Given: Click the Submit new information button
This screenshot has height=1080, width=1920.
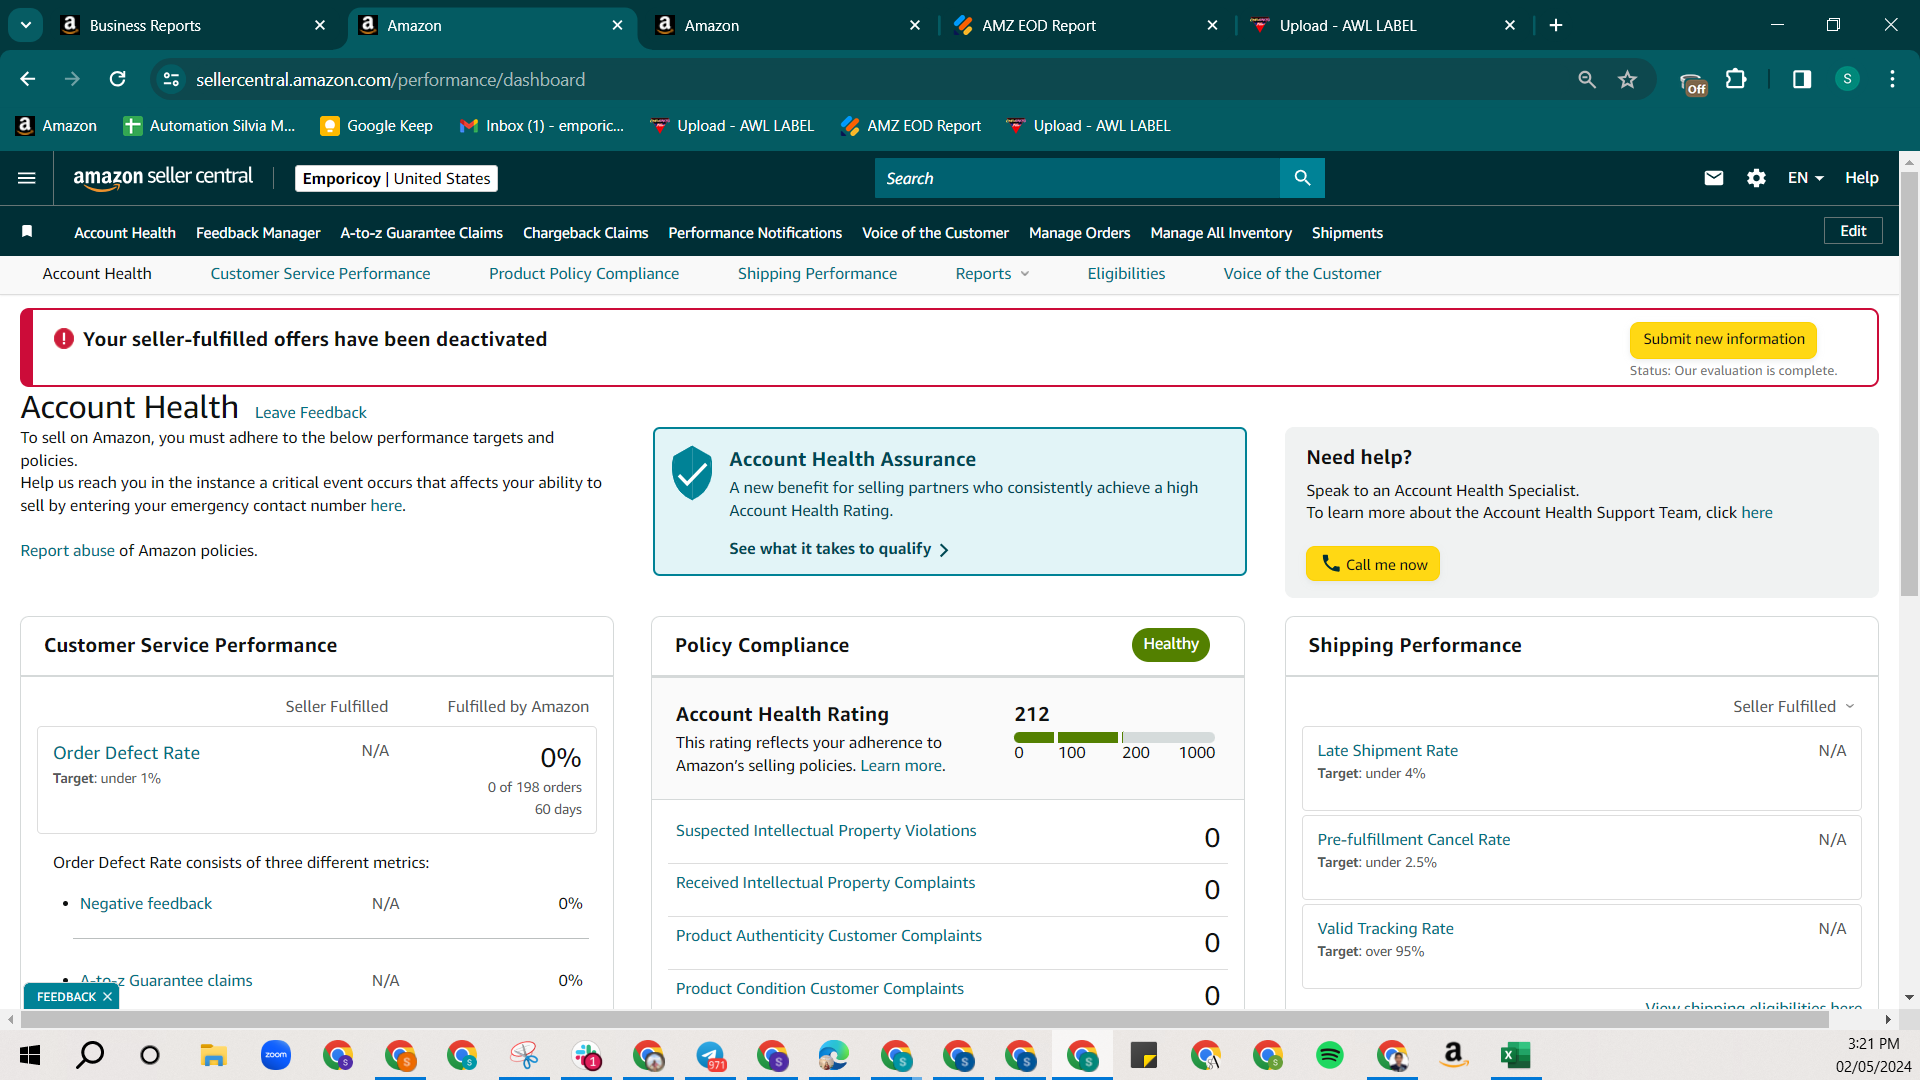Looking at the screenshot, I should pos(1723,339).
